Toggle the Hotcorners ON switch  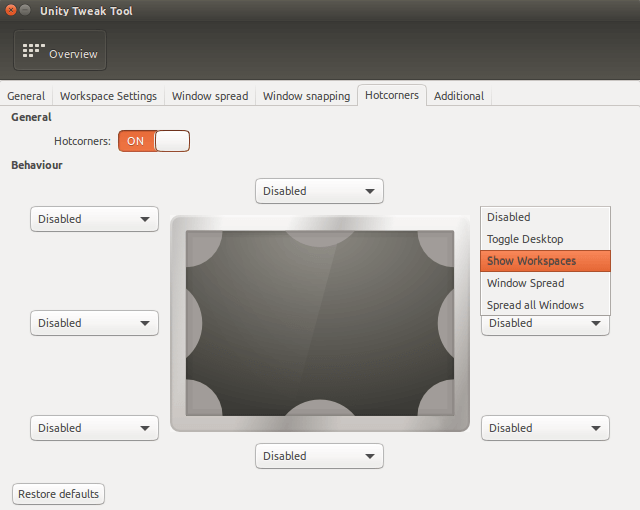(x=154, y=141)
